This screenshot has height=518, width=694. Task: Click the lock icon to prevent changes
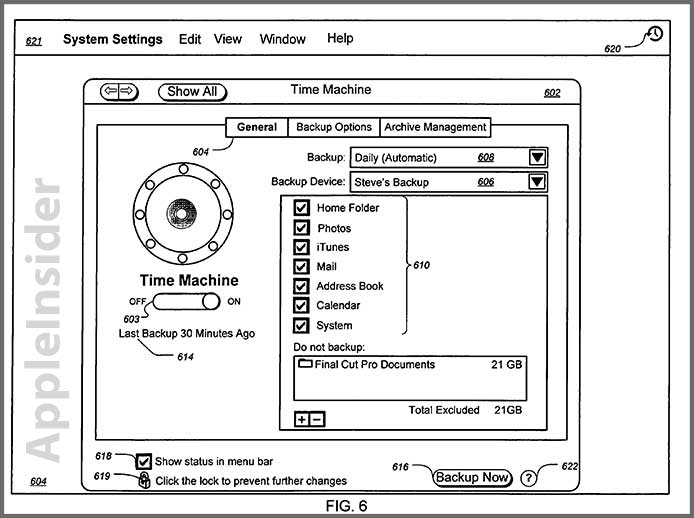[x=145, y=480]
